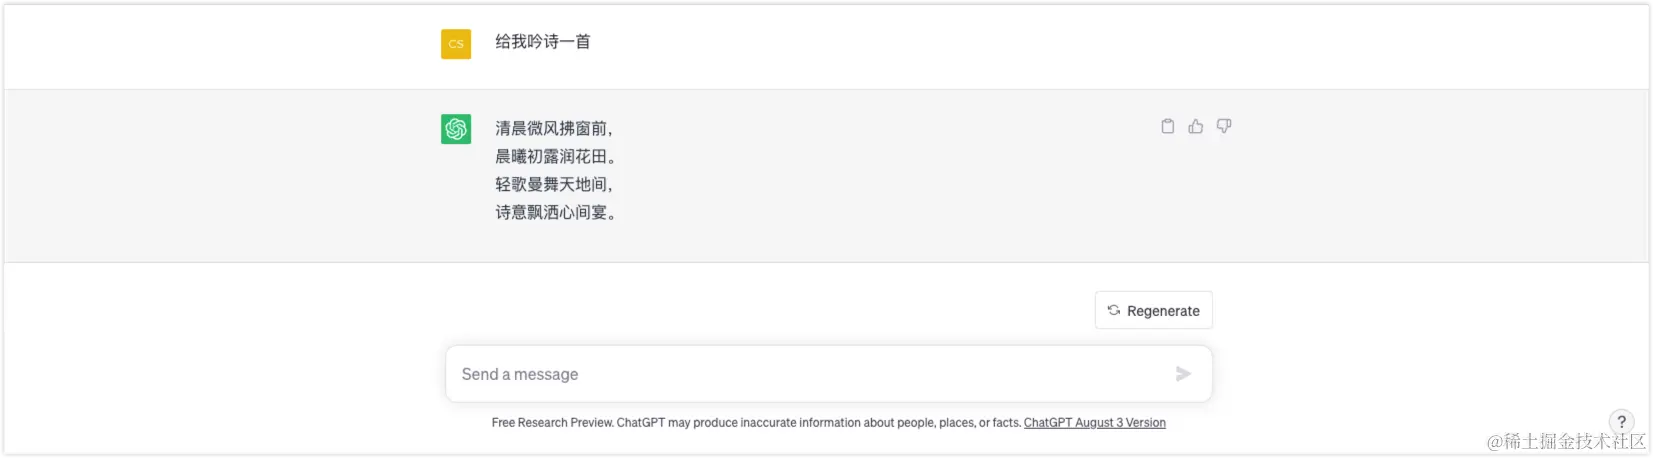Click the 稀土掘金技术社区 watermark

[x=1566, y=441]
